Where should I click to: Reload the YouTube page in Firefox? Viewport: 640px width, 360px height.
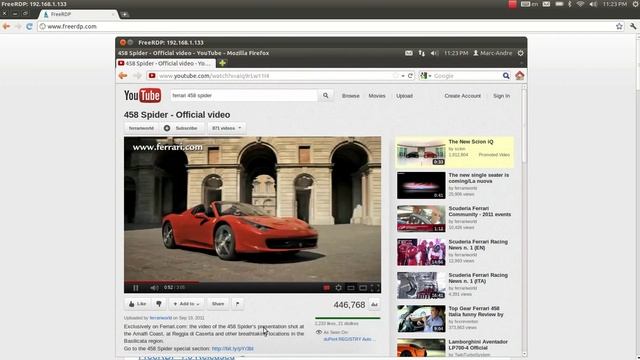point(410,76)
